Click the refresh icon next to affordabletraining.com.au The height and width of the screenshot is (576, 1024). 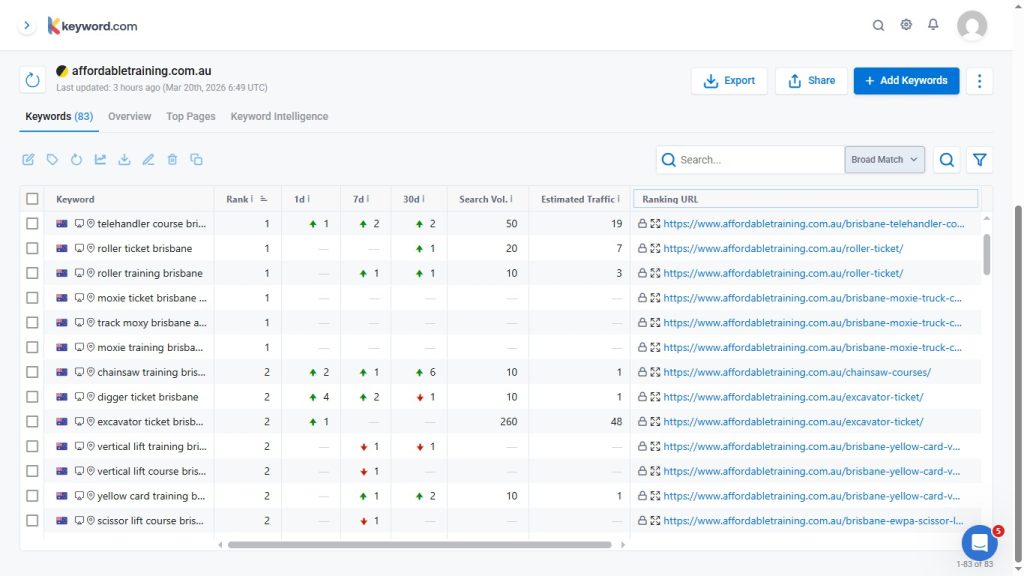pos(31,78)
